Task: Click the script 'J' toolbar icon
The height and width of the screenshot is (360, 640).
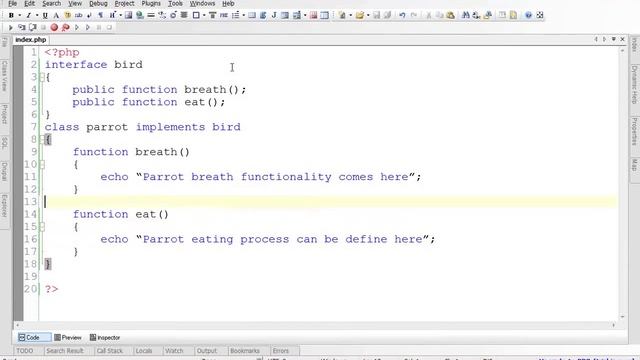Action: click(274, 16)
